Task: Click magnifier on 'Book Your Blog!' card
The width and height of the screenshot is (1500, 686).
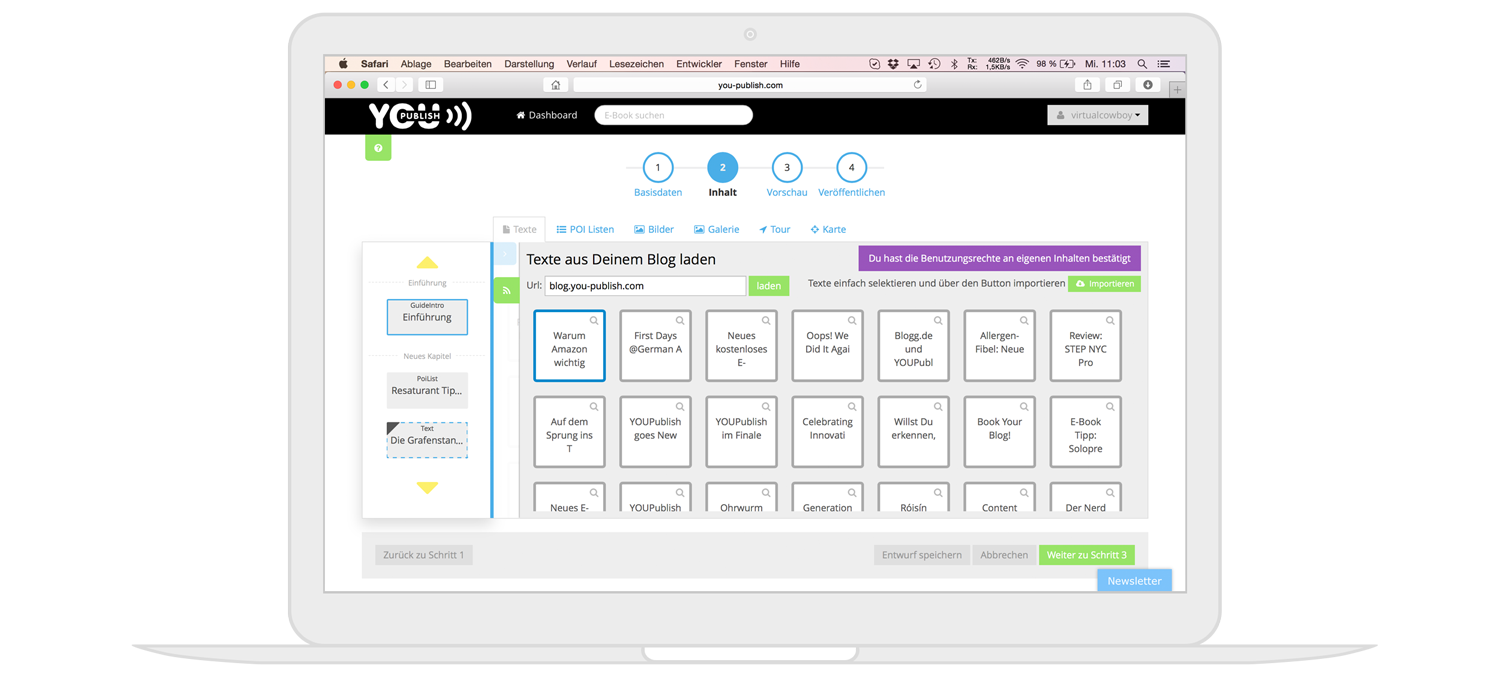Action: pos(1024,407)
